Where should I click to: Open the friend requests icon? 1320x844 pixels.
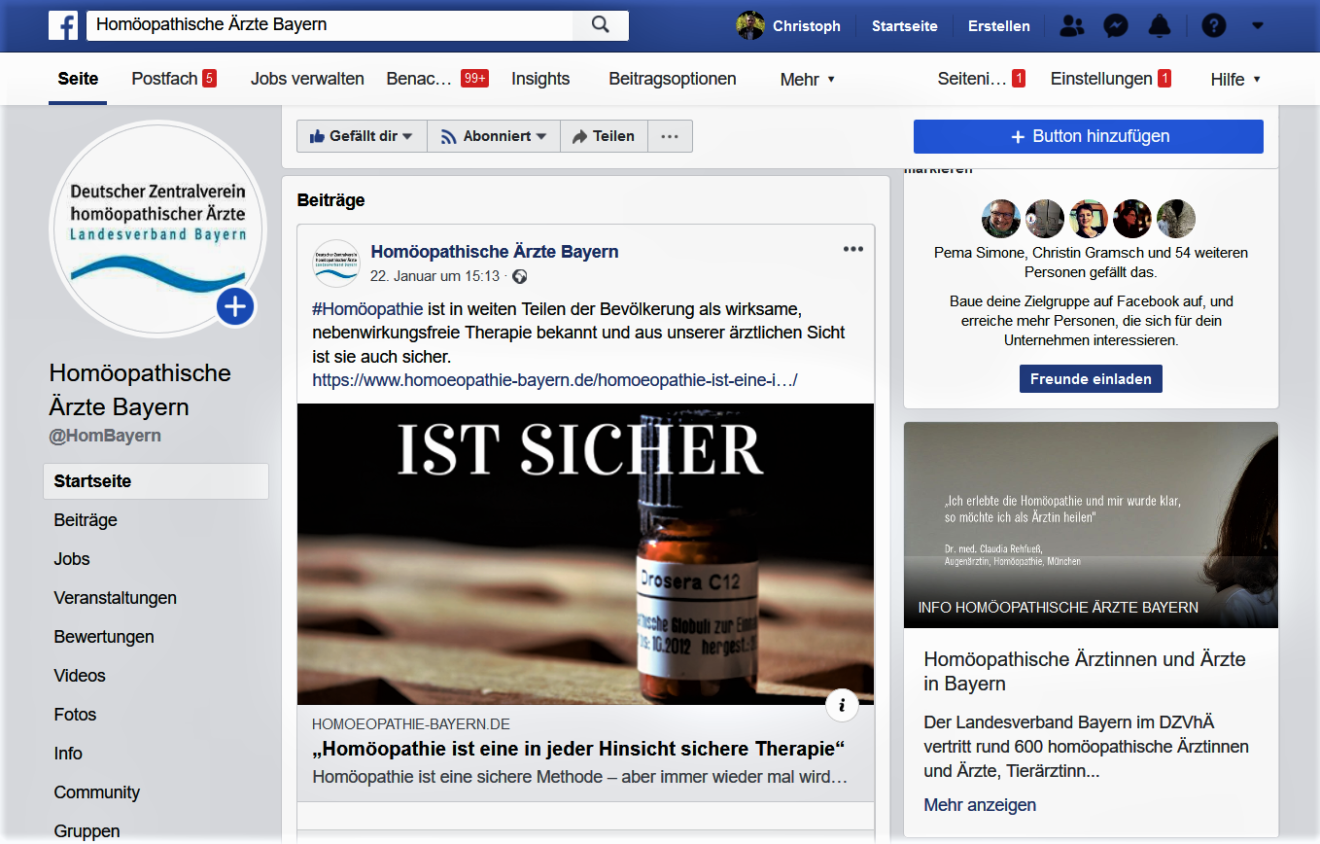tap(1072, 26)
